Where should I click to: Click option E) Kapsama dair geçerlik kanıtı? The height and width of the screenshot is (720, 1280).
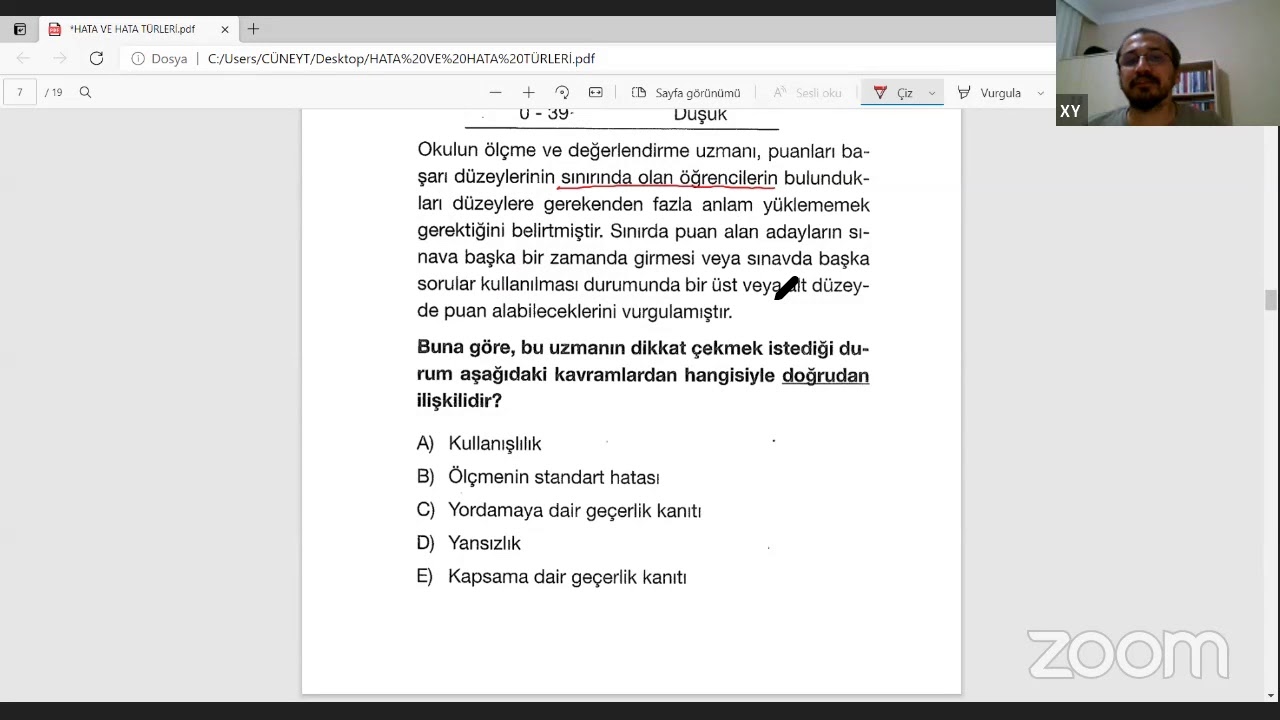(552, 577)
